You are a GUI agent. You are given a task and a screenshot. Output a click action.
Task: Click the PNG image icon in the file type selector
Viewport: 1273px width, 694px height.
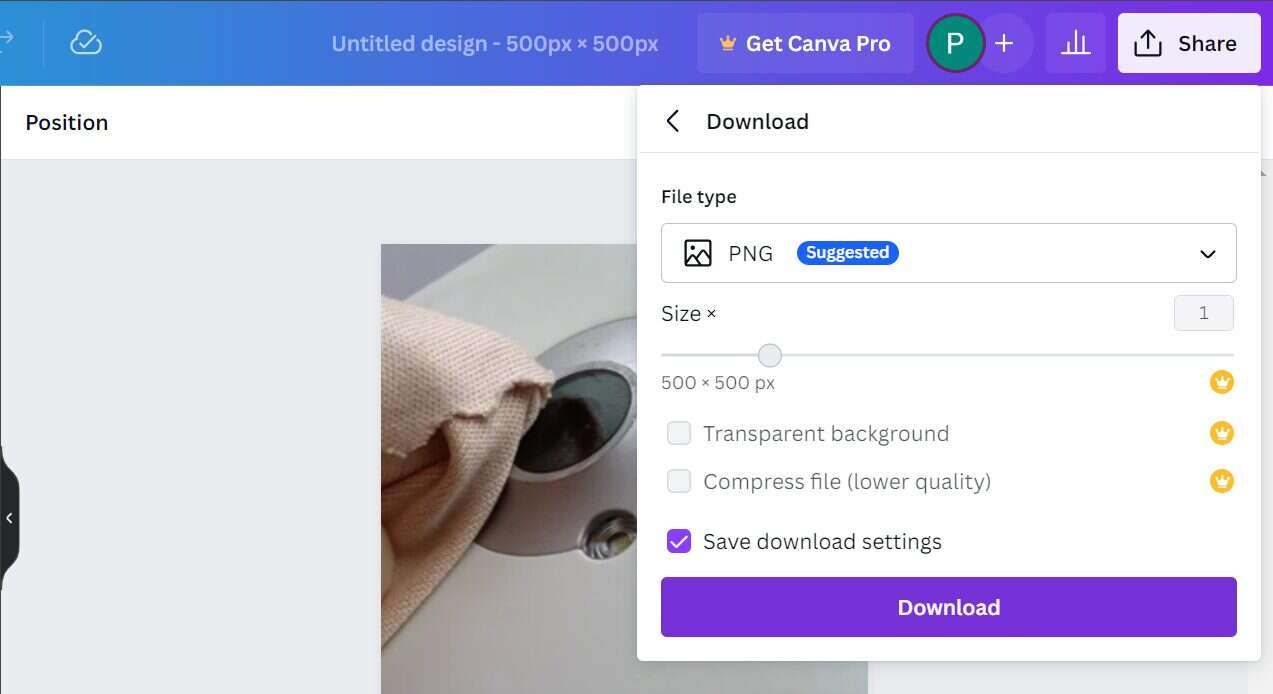pos(697,253)
